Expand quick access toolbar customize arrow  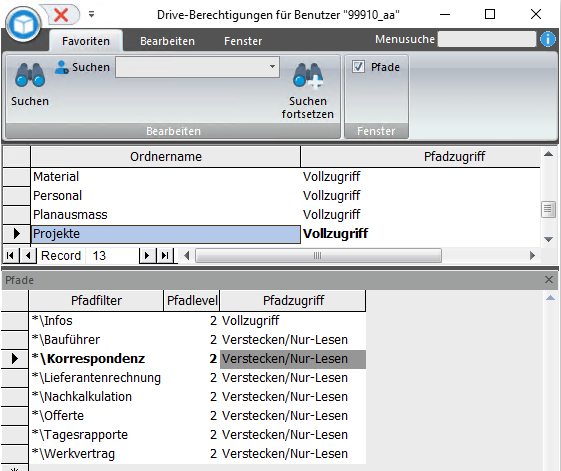pos(92,14)
